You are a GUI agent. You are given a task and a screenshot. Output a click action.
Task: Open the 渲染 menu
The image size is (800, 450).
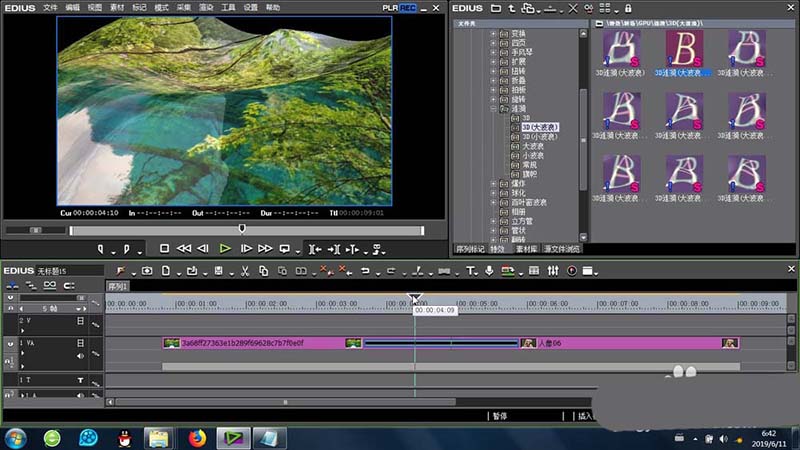click(x=206, y=8)
